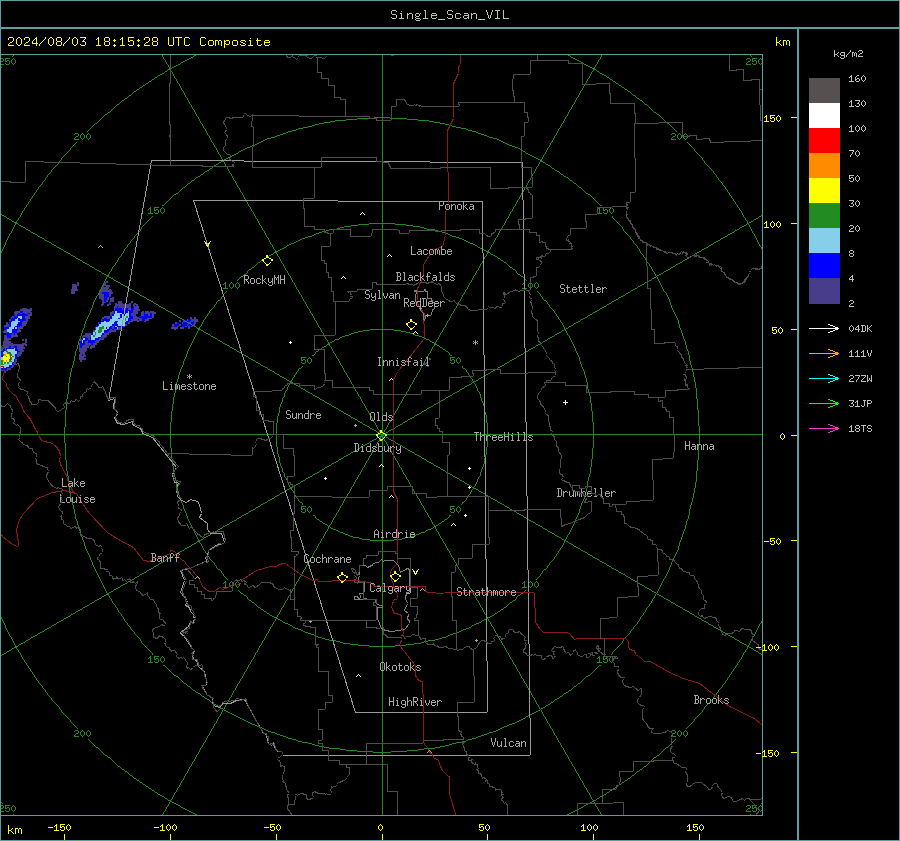Click the yellow 50 kg/m2 legend swatch

coord(824,191)
